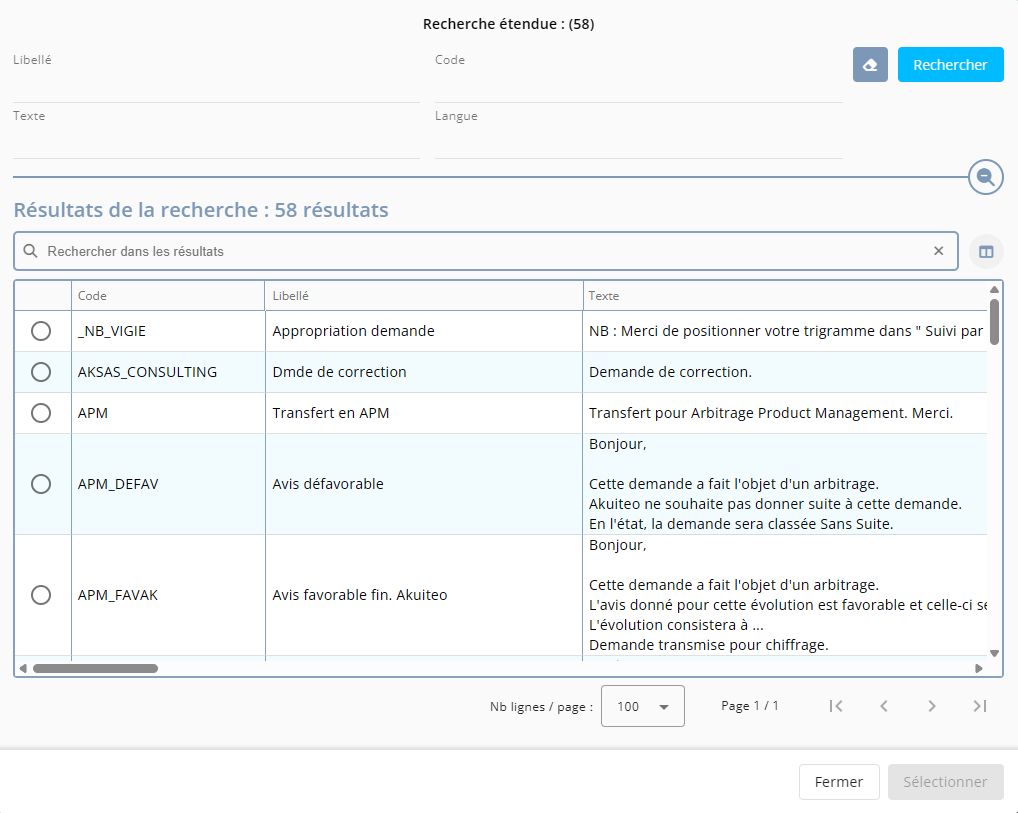Click the Fermer button
Viewport: 1018px width, 813px height.
coord(838,782)
